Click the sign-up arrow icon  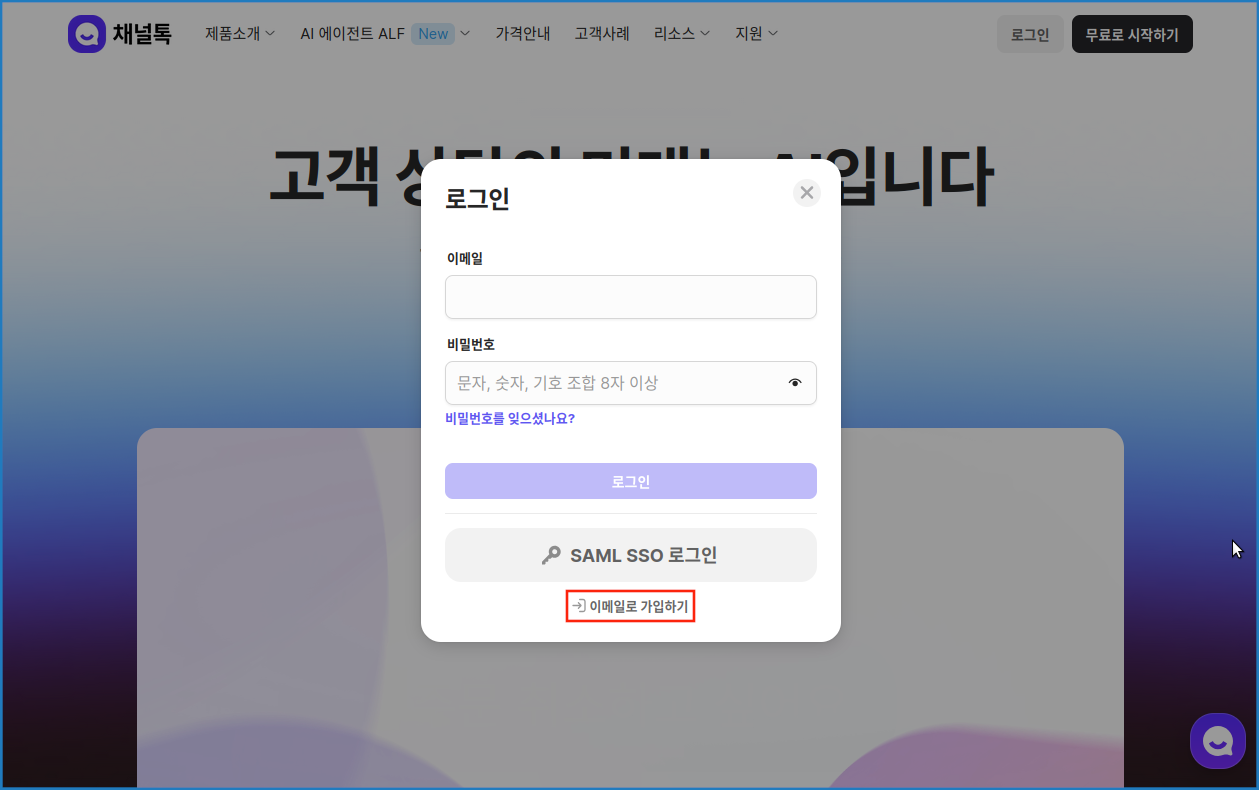coord(578,606)
